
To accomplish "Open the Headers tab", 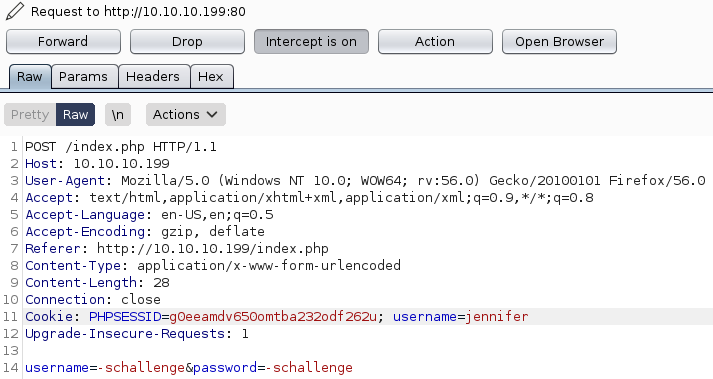I will pyautogui.click(x=154, y=76).
